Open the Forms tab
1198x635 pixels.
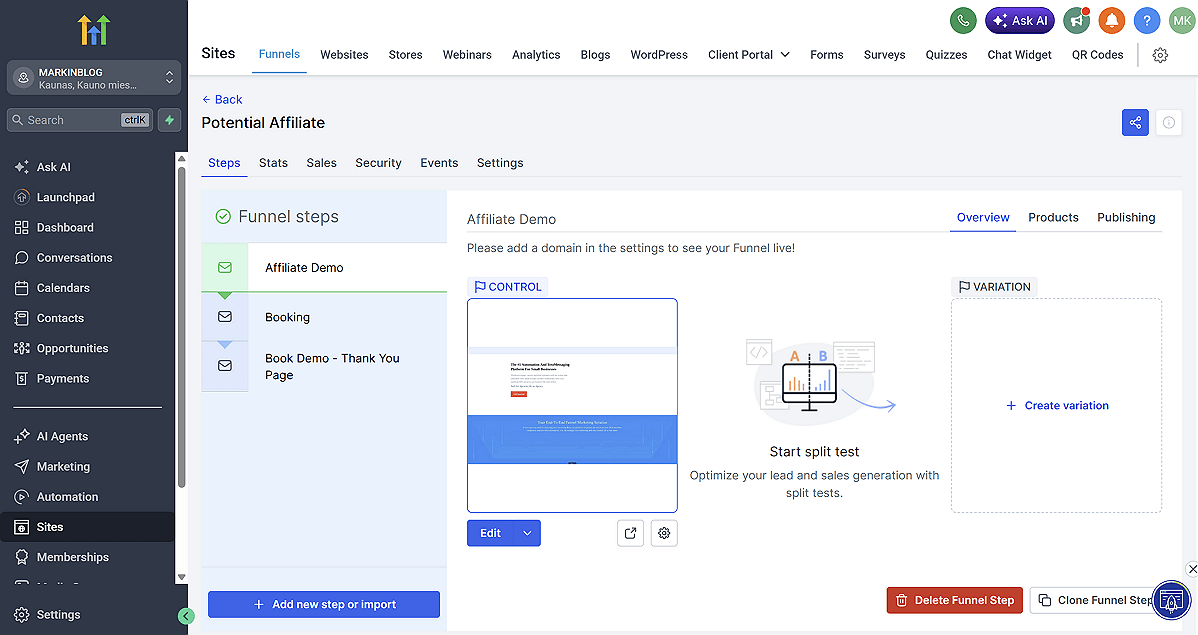[827, 55]
